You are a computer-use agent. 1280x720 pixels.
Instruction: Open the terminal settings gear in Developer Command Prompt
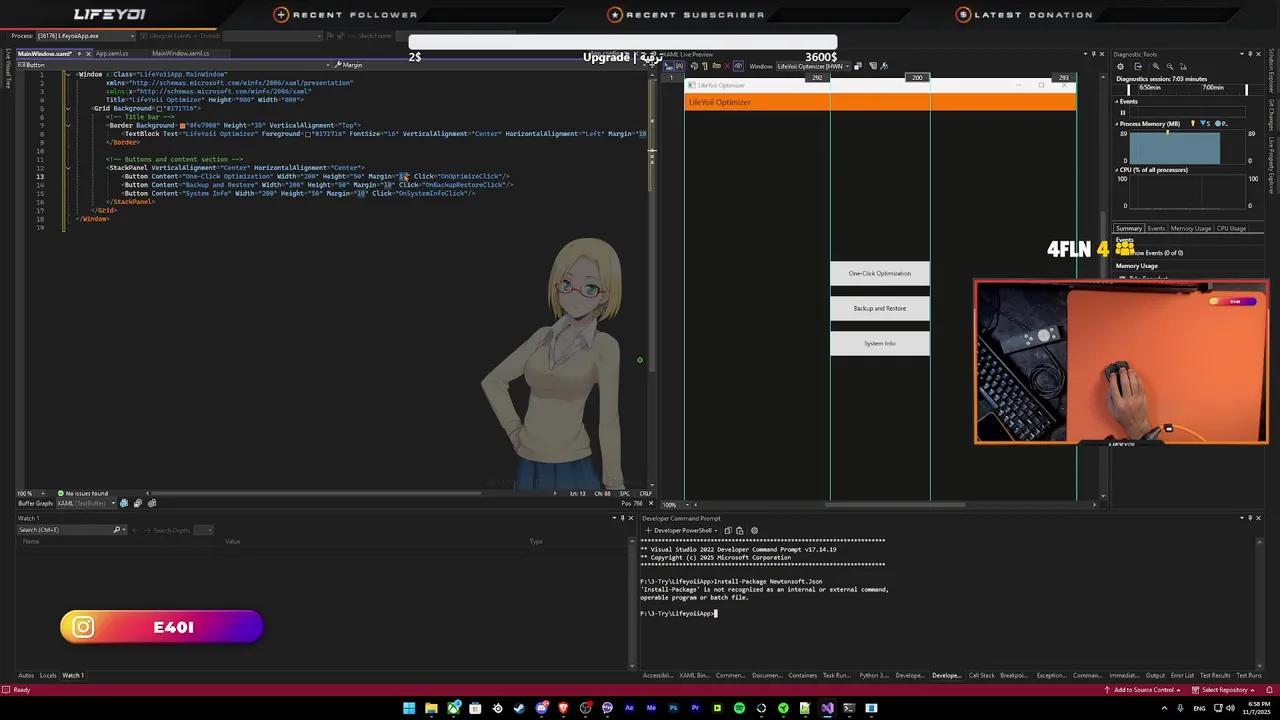(x=754, y=531)
